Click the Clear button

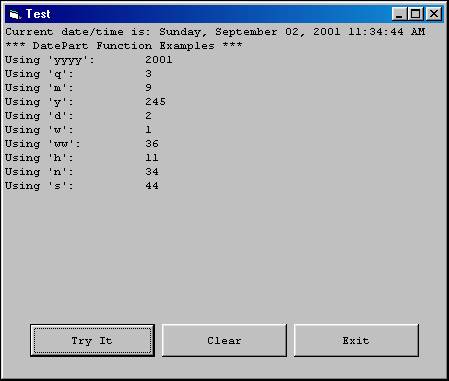tap(224, 340)
